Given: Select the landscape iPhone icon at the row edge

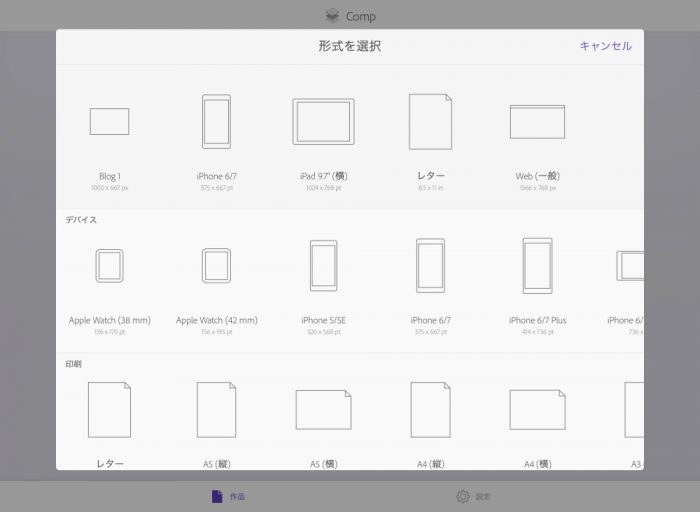Looking at the screenshot, I should pos(630,266).
